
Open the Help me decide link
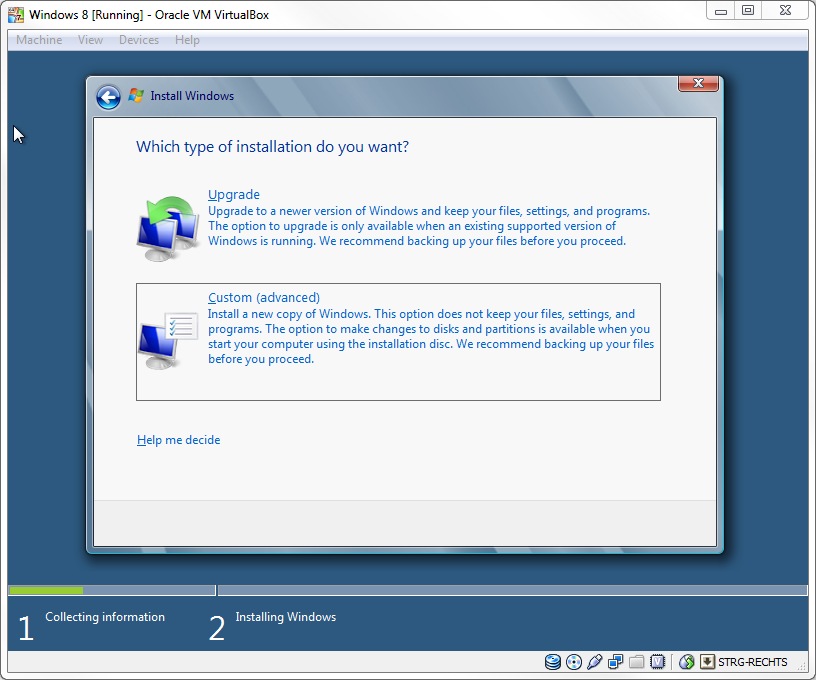click(178, 440)
